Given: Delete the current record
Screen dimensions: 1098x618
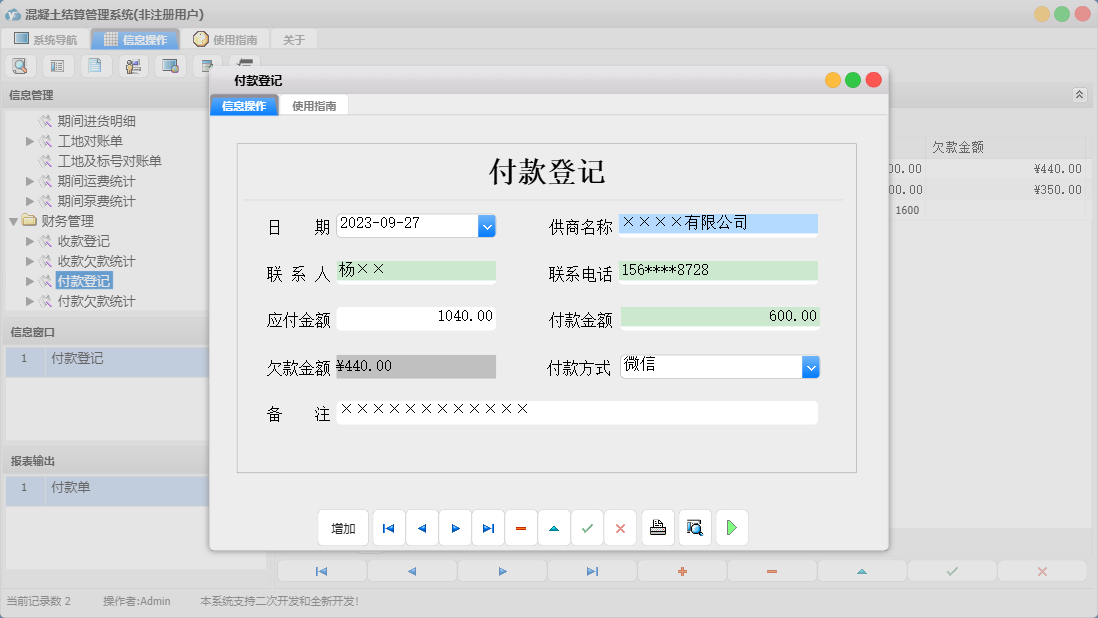Looking at the screenshot, I should coord(521,527).
